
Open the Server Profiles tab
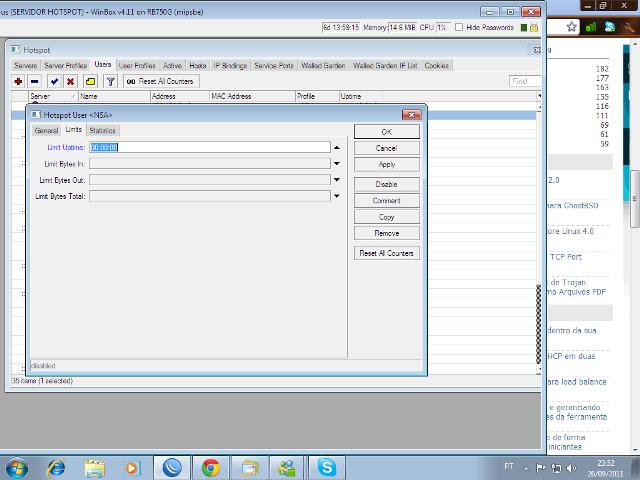65,65
